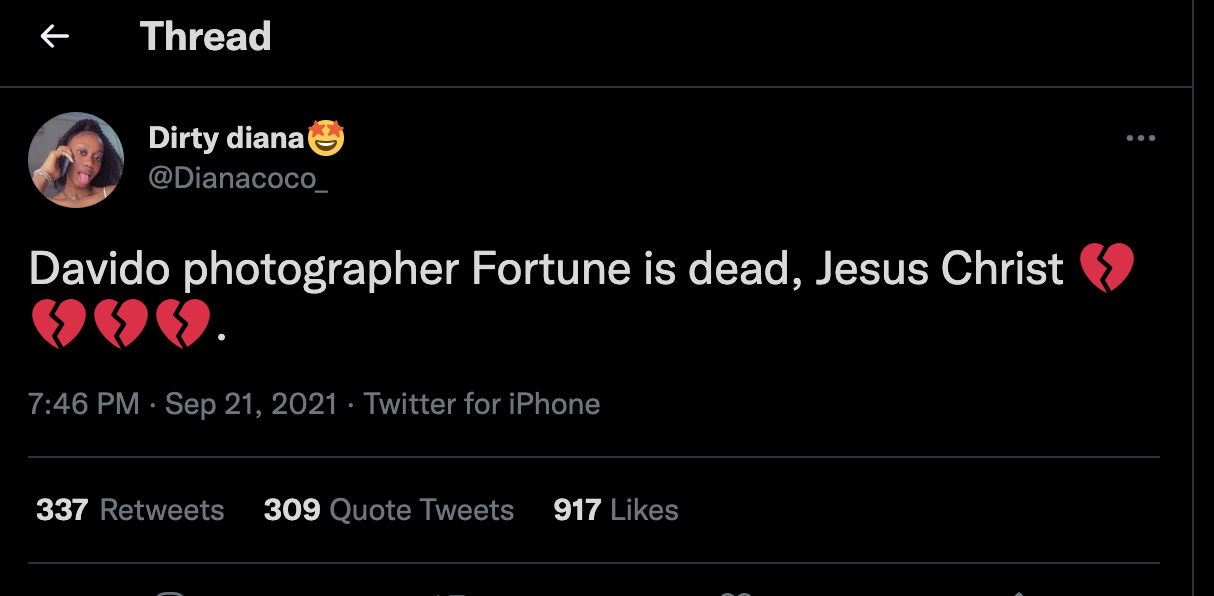This screenshot has width=1214, height=596.
Task: Open the Twitter for iPhone source link
Action: 482,404
